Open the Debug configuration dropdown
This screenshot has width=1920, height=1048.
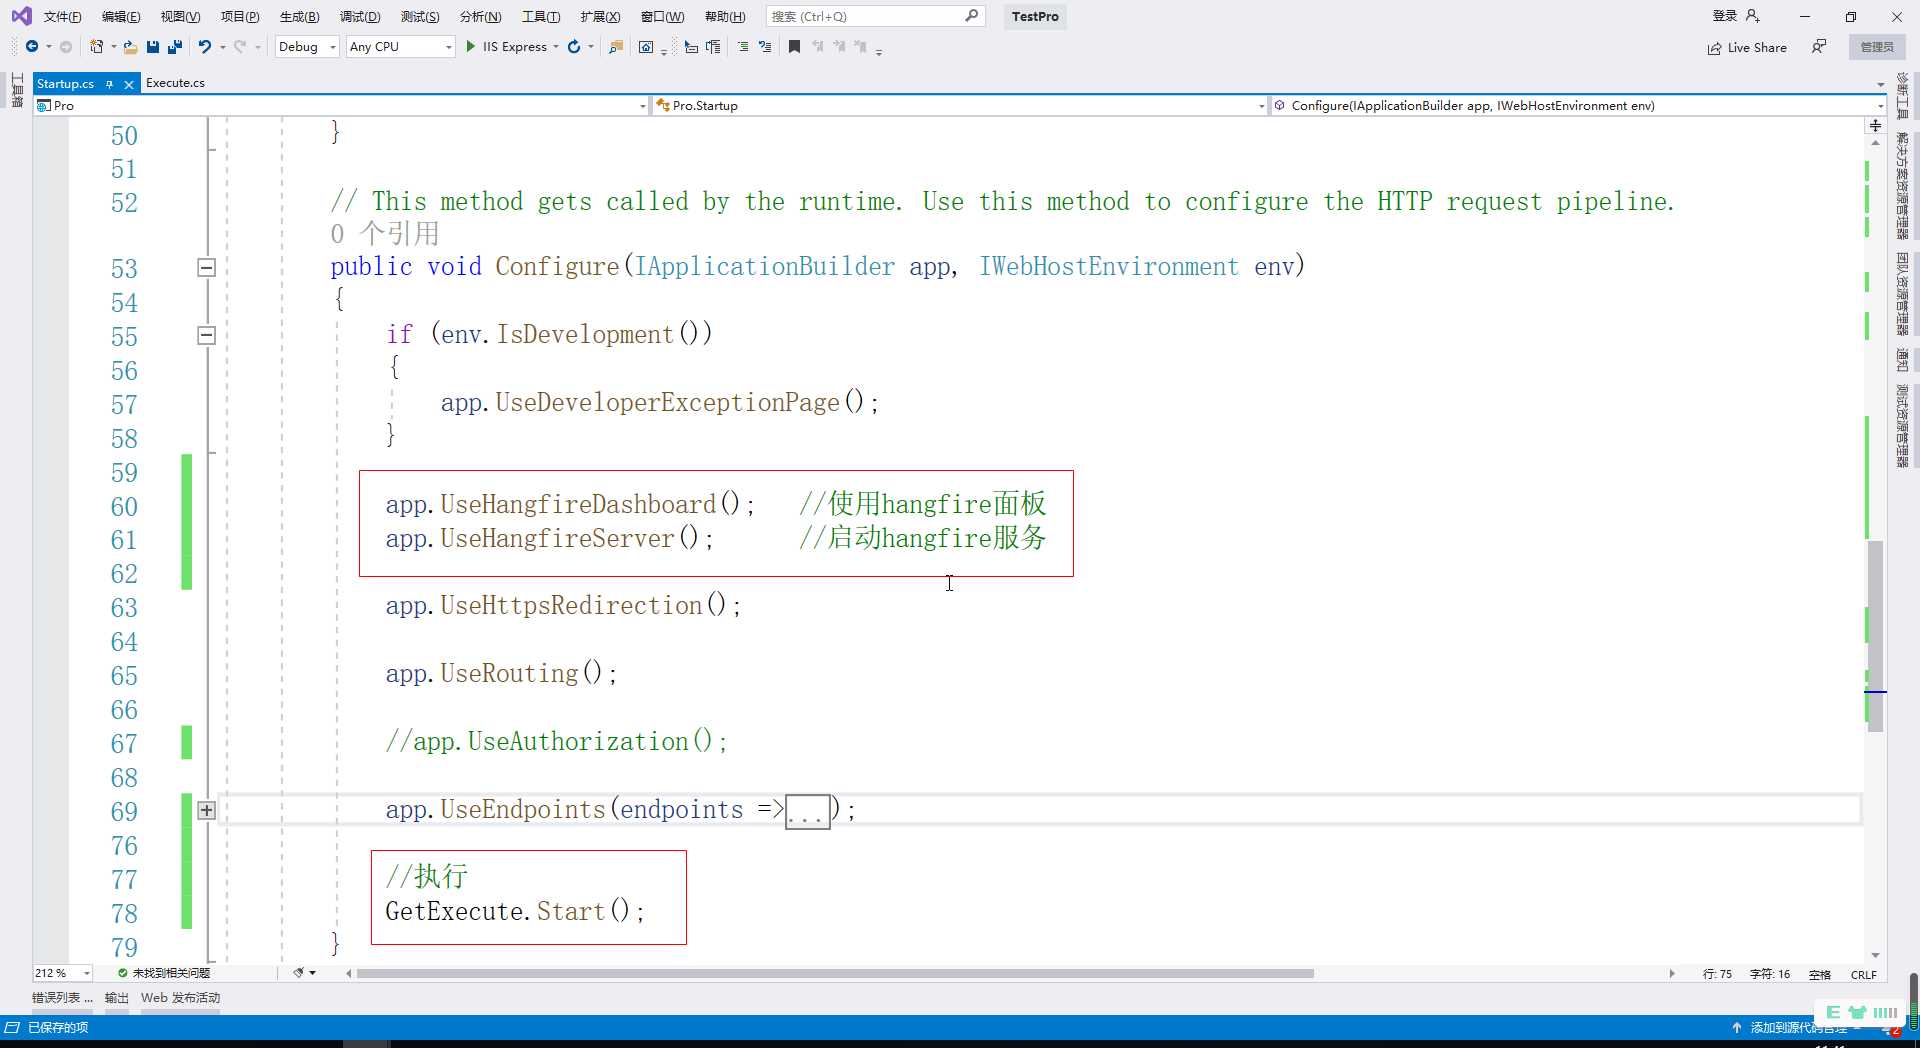click(x=307, y=47)
